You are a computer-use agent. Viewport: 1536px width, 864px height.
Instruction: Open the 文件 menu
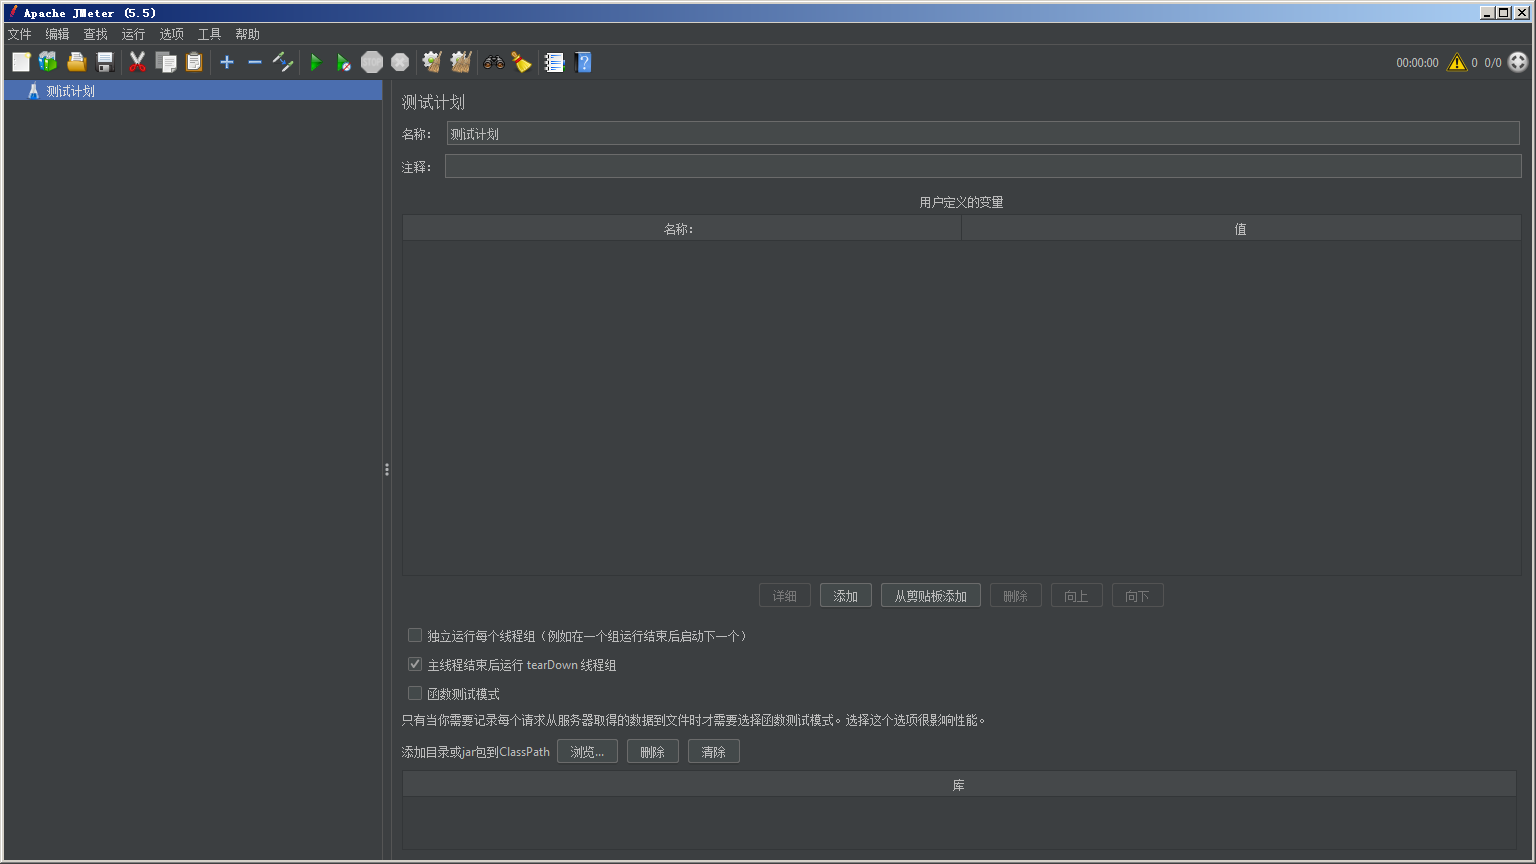click(x=20, y=34)
